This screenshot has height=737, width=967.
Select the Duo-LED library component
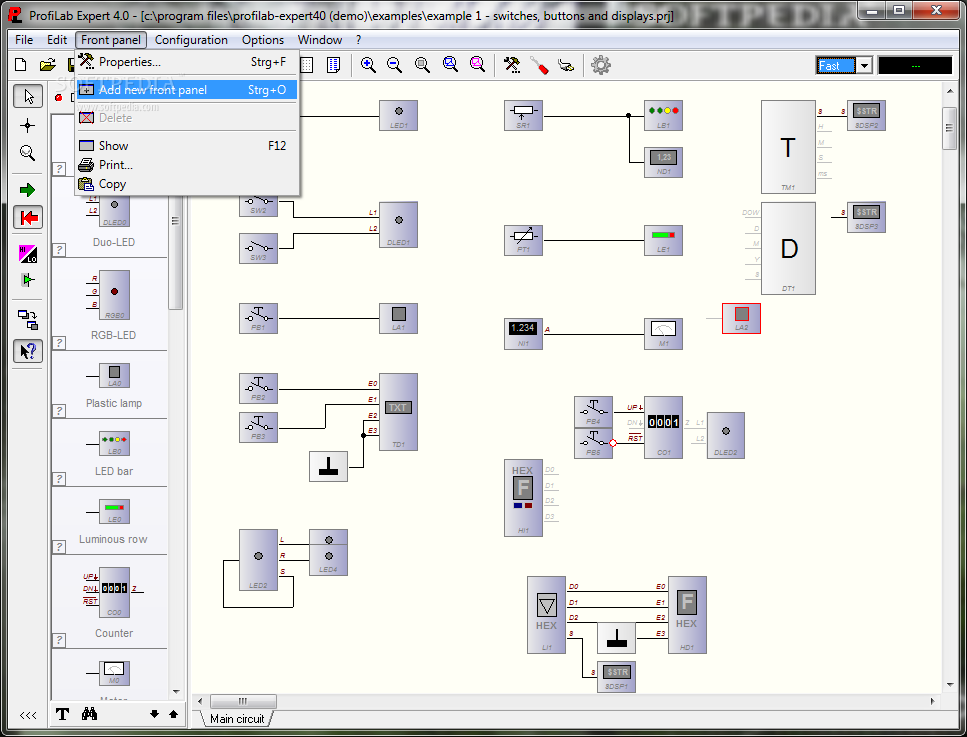[x=114, y=213]
